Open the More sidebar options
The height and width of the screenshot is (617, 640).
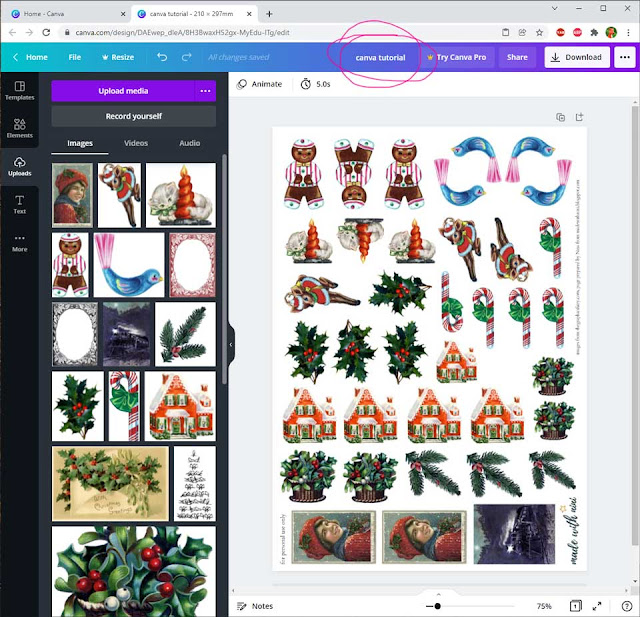tap(20, 243)
